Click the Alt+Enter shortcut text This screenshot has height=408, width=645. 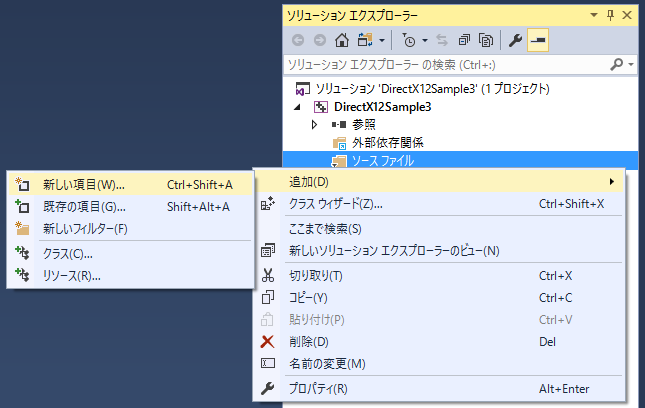click(x=564, y=389)
